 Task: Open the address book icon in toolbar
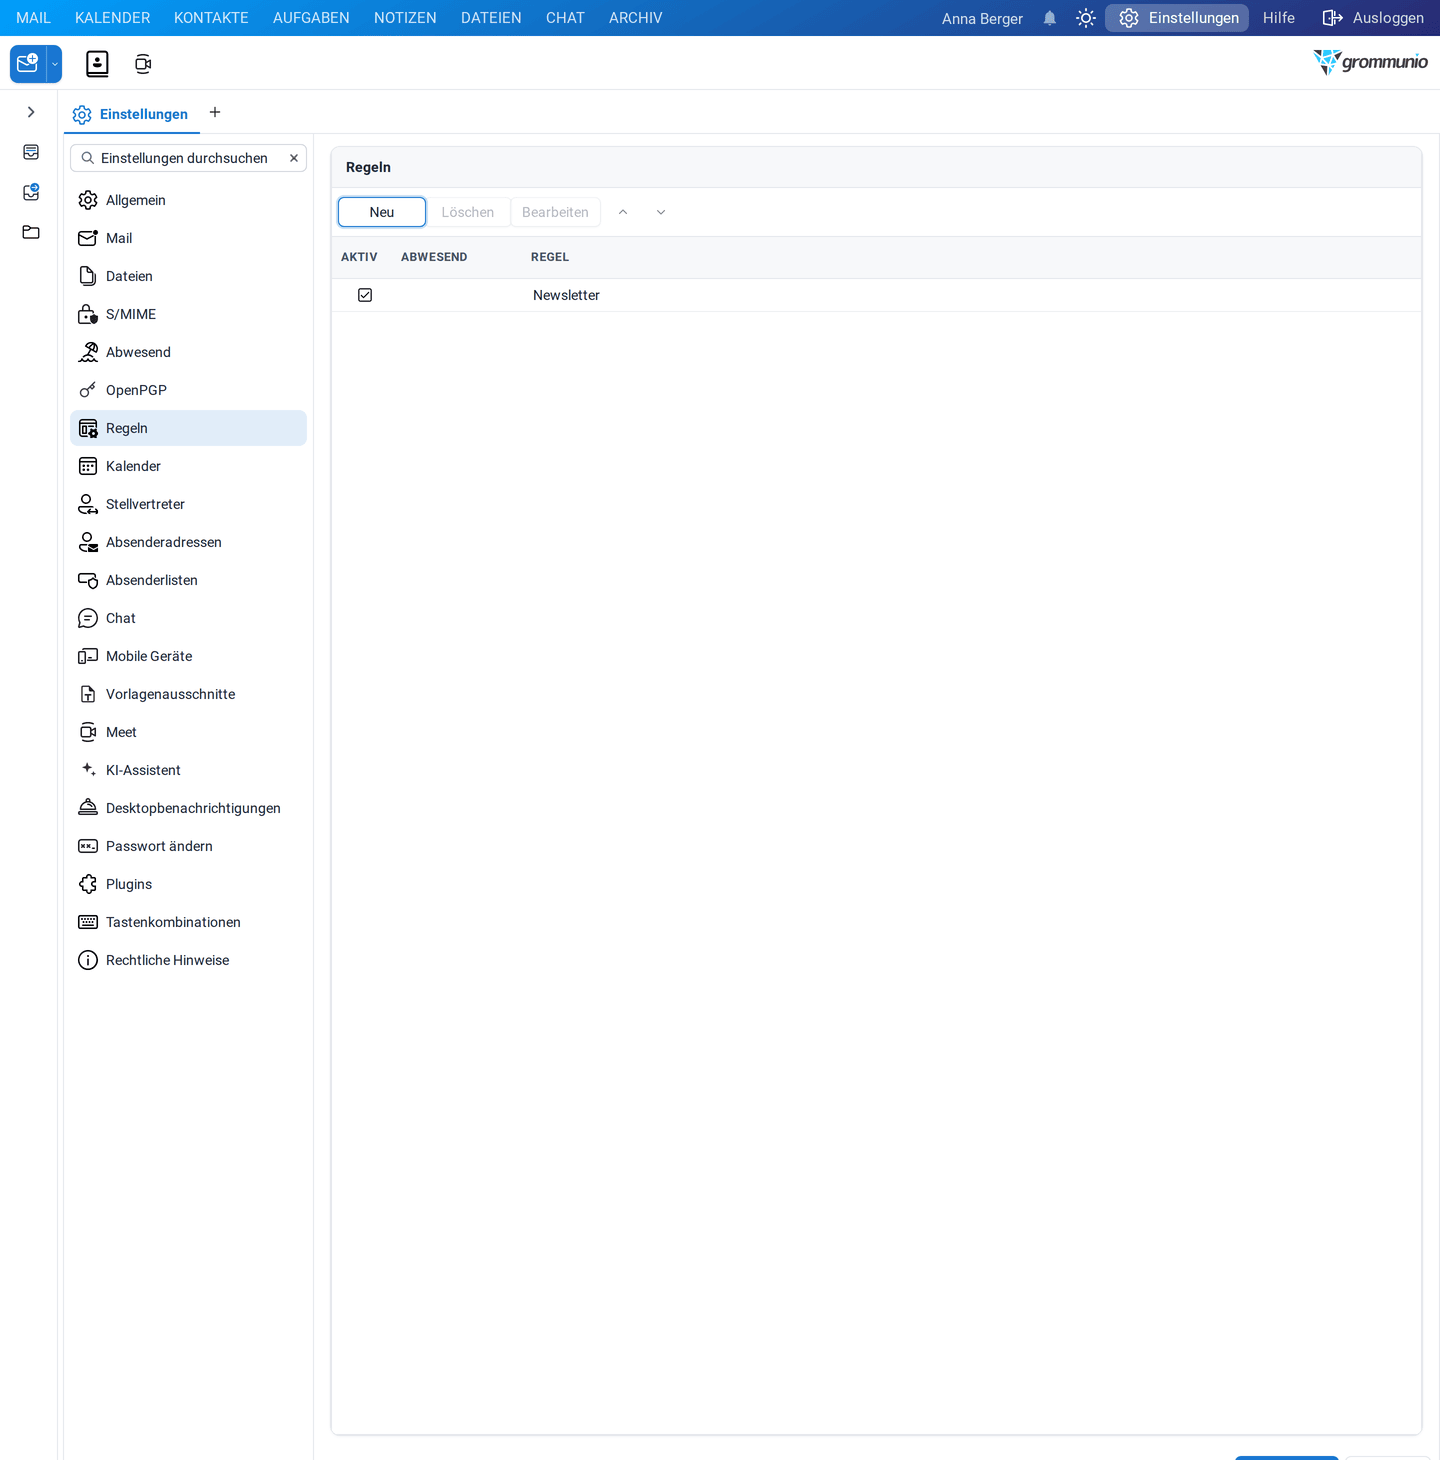pos(97,64)
